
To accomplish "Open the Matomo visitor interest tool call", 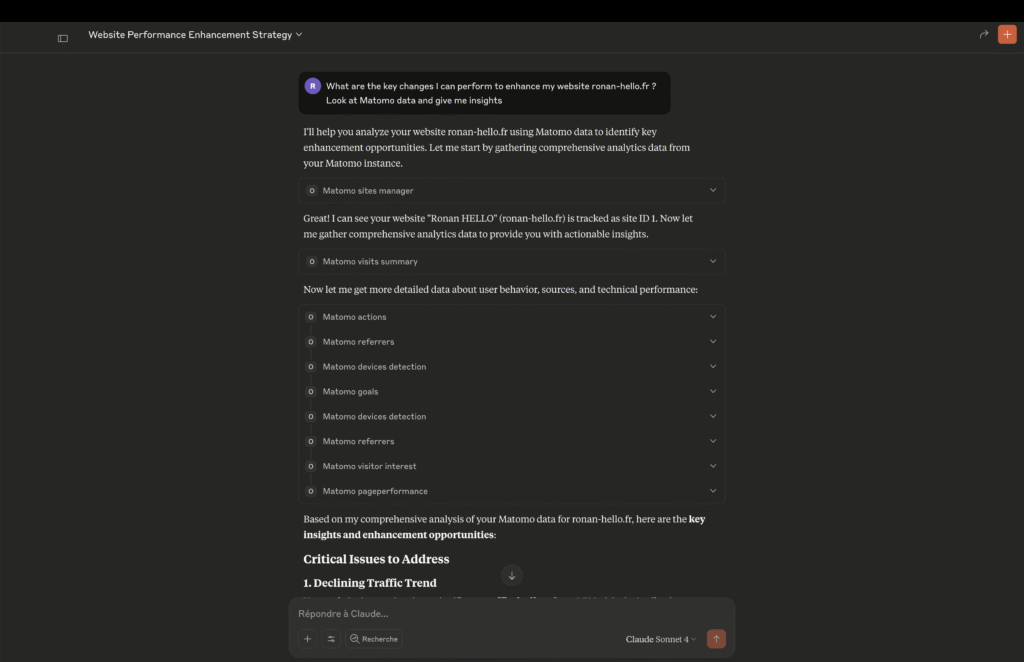I will (370, 466).
